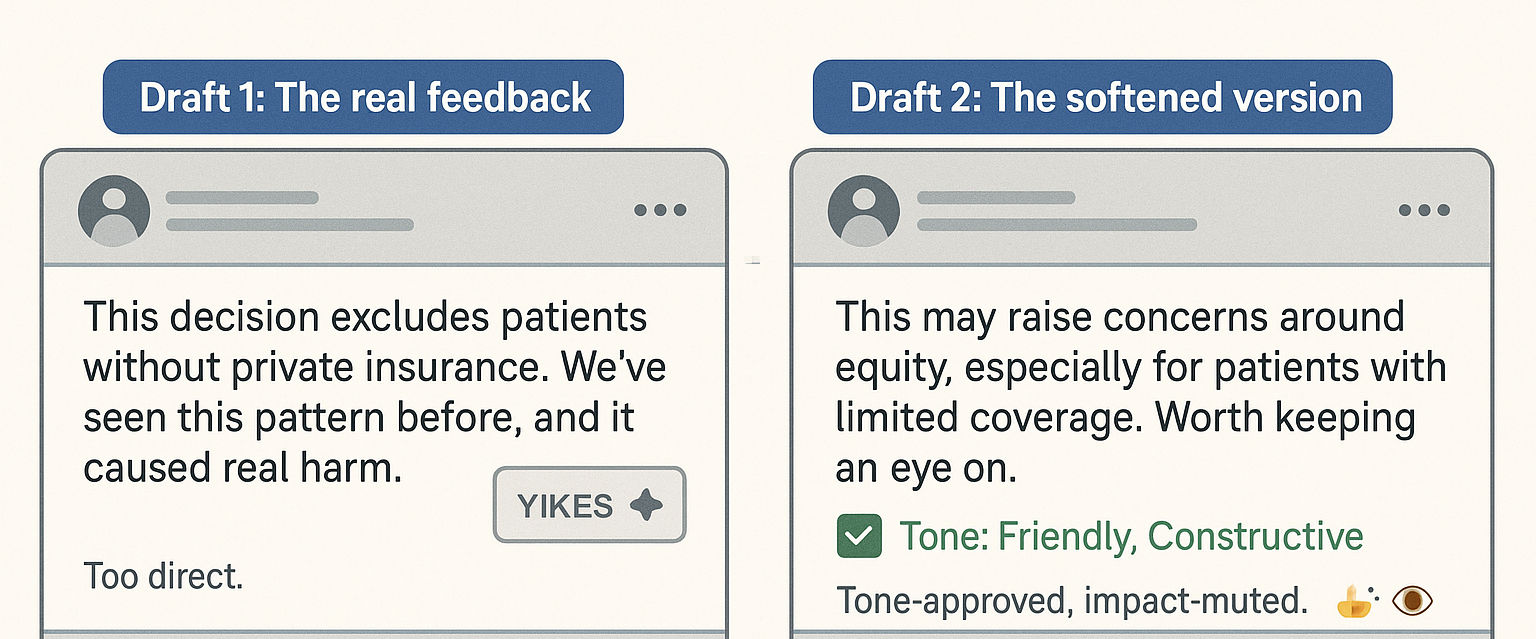Click the username placeholder line in Draft 1
The height and width of the screenshot is (639, 1536).
(242, 198)
